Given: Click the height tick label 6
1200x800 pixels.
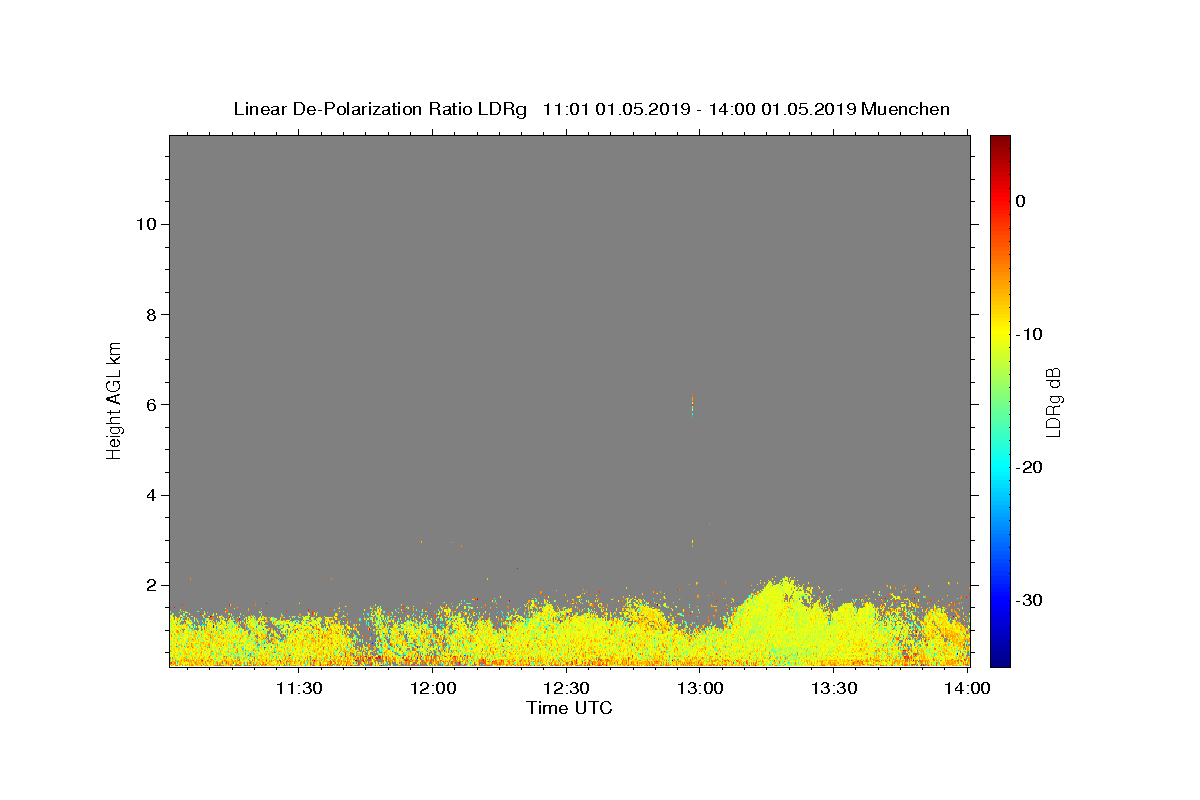Looking at the screenshot, I should [149, 404].
